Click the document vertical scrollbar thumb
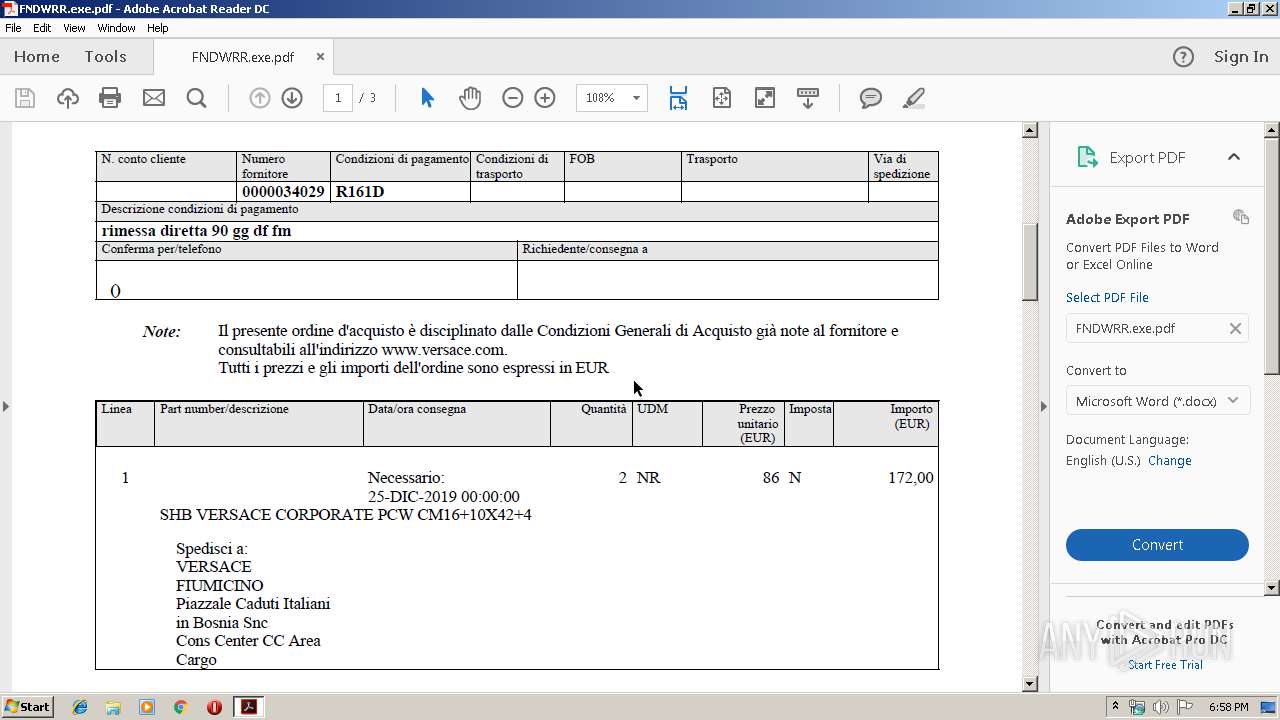The width and height of the screenshot is (1280, 720). [x=1030, y=262]
